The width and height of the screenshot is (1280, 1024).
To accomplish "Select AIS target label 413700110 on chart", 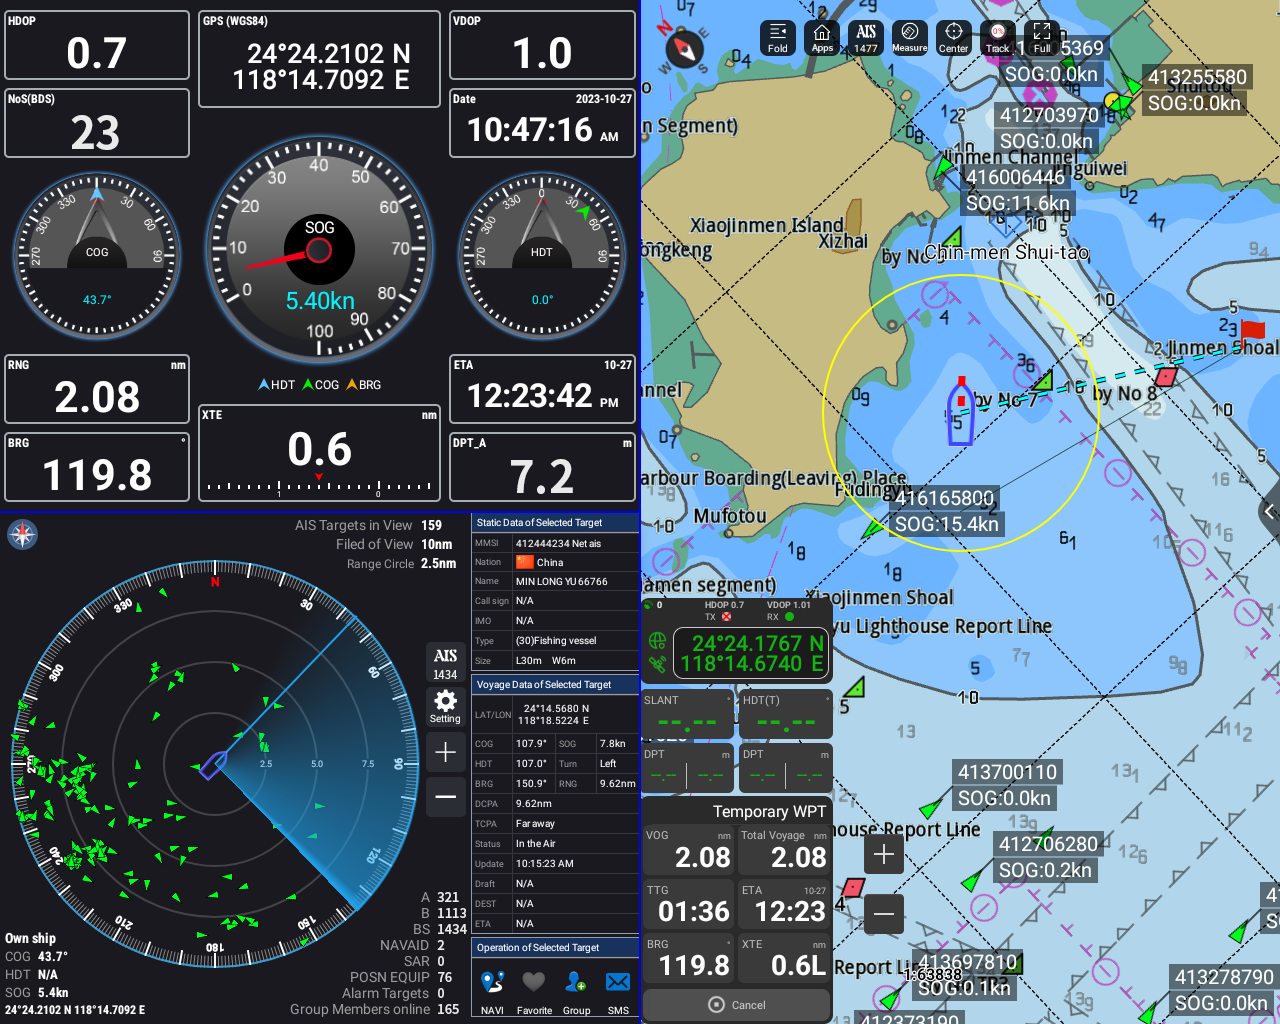I will tap(1005, 785).
